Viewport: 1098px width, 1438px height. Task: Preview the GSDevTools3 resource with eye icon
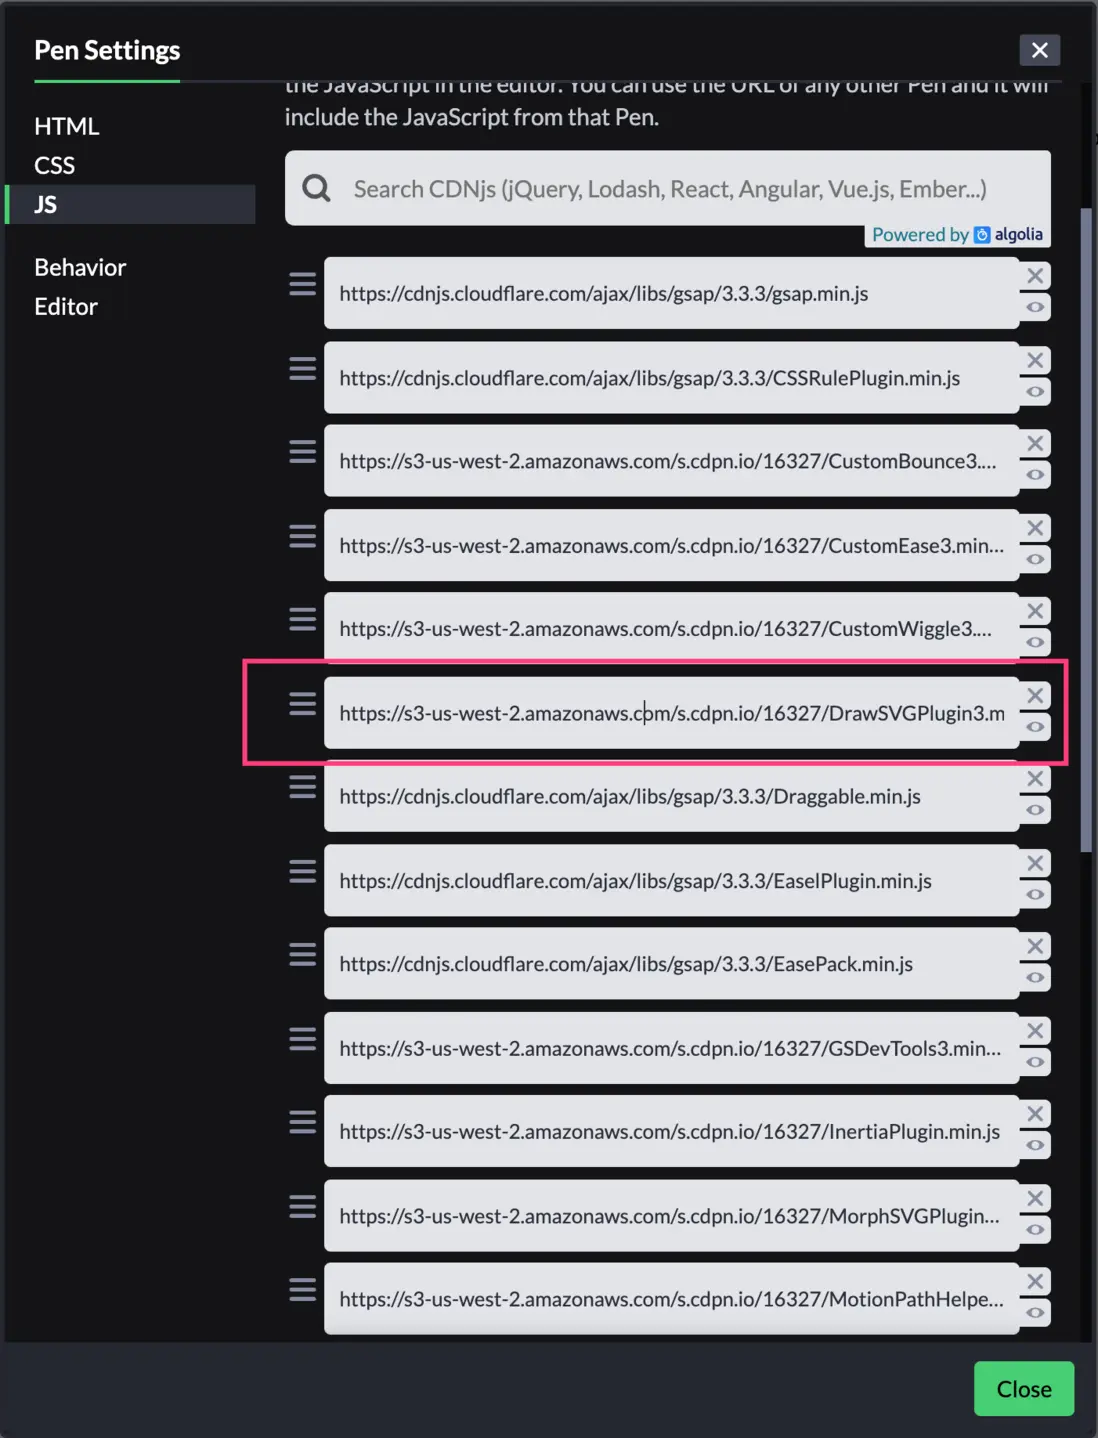[x=1035, y=1062]
